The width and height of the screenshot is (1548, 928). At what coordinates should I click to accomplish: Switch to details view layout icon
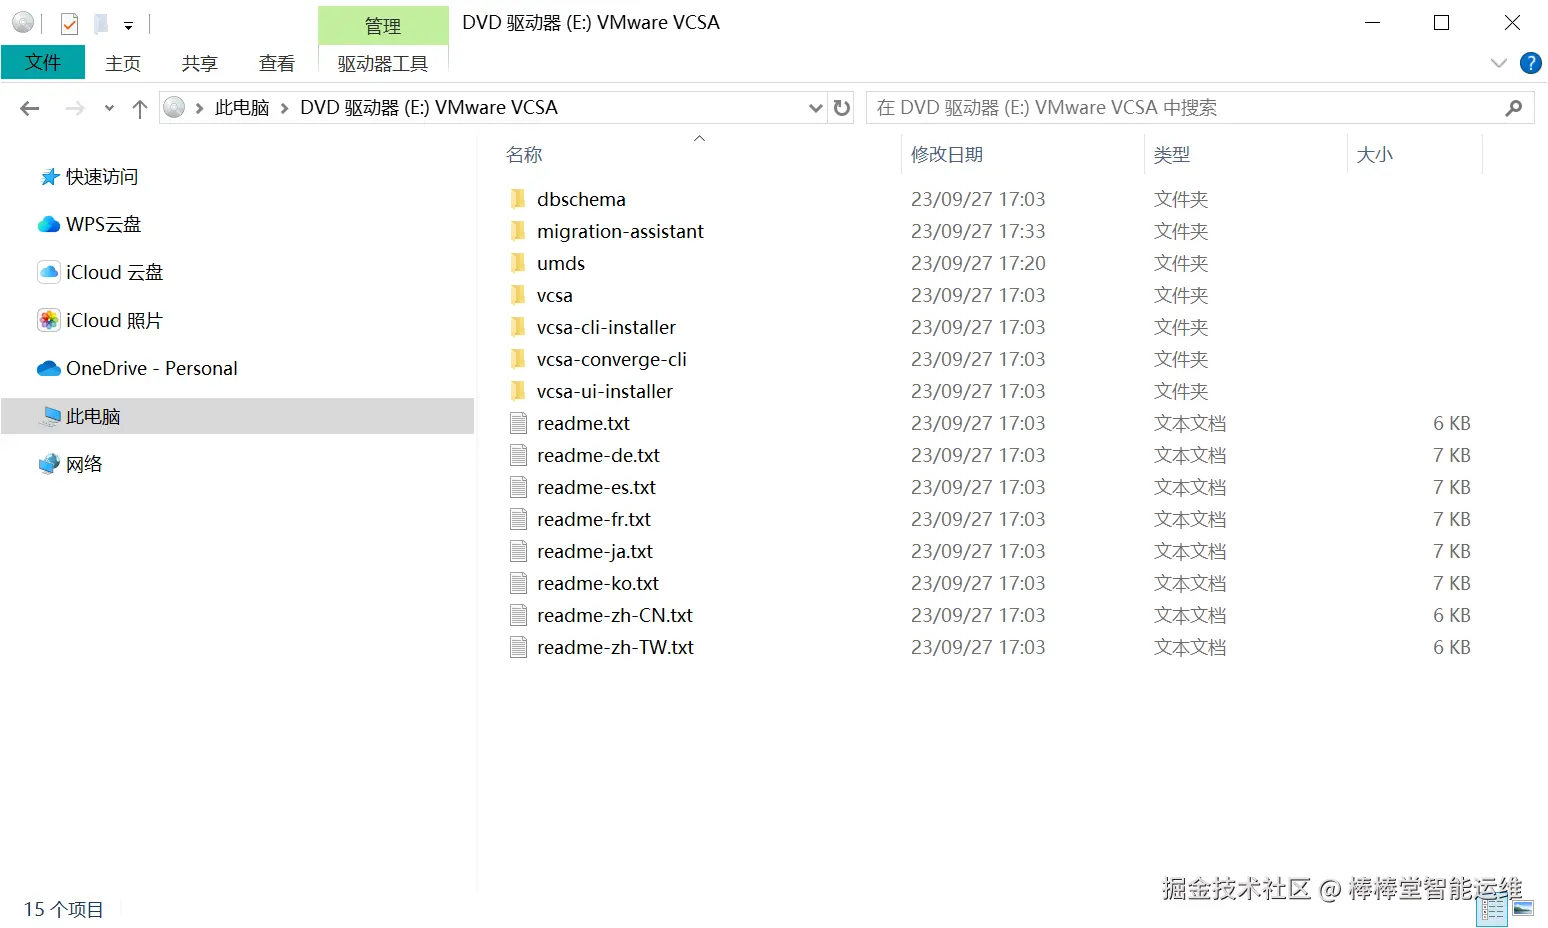1492,909
